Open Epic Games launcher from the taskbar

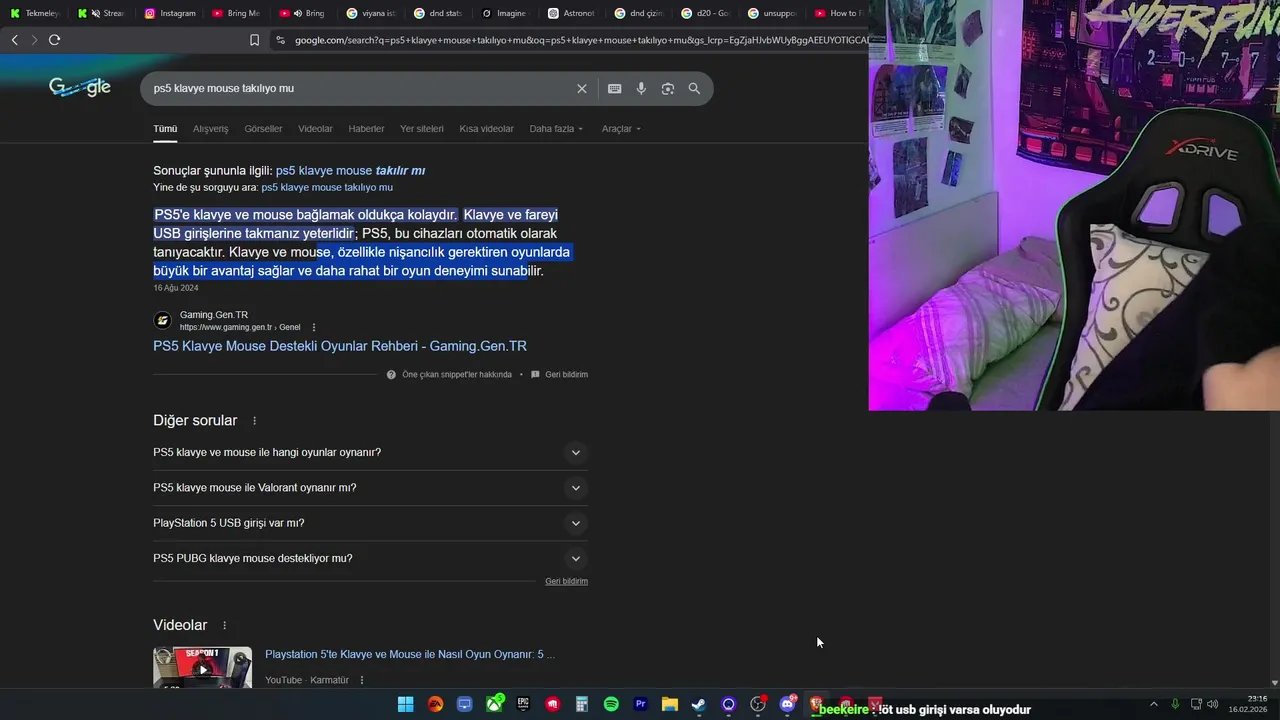tap(523, 704)
